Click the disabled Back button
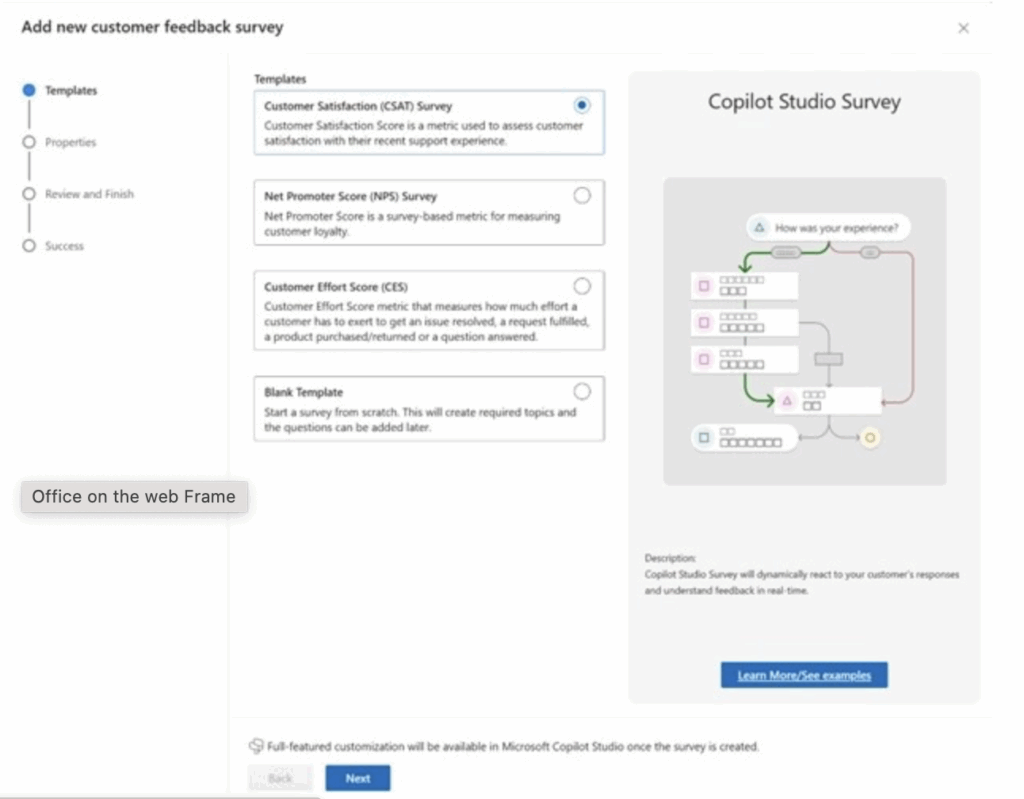Screen dimensions: 1024x799 (x=280, y=778)
